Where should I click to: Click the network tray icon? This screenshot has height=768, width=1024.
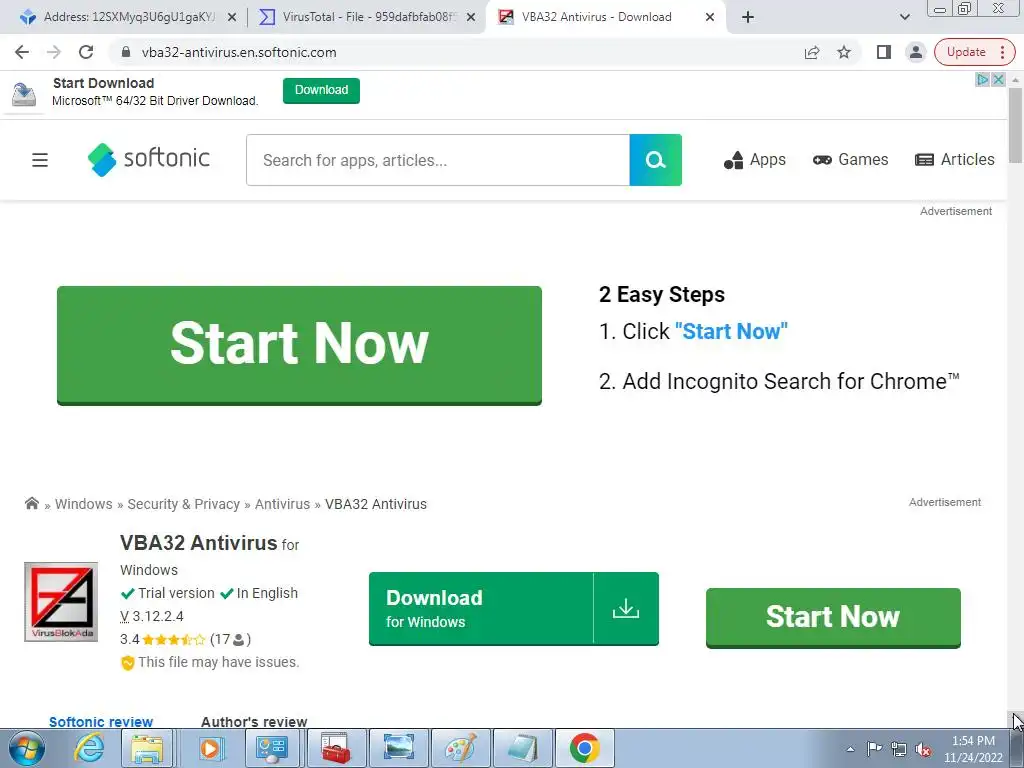tap(899, 749)
